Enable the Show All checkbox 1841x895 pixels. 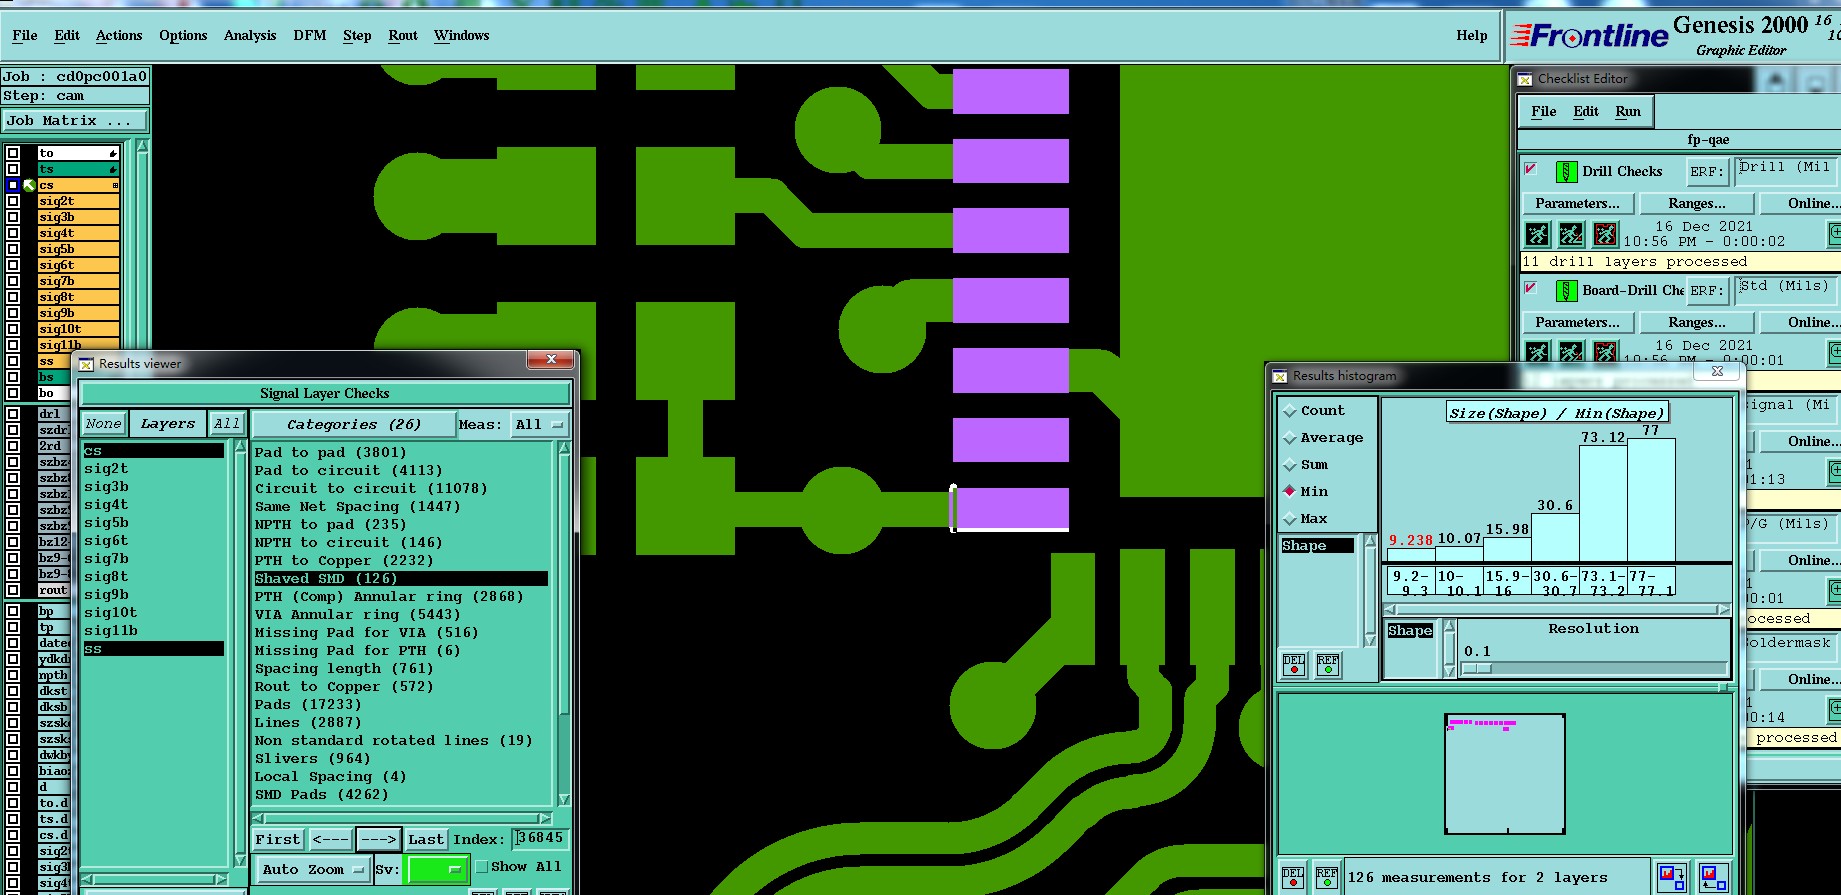click(482, 867)
